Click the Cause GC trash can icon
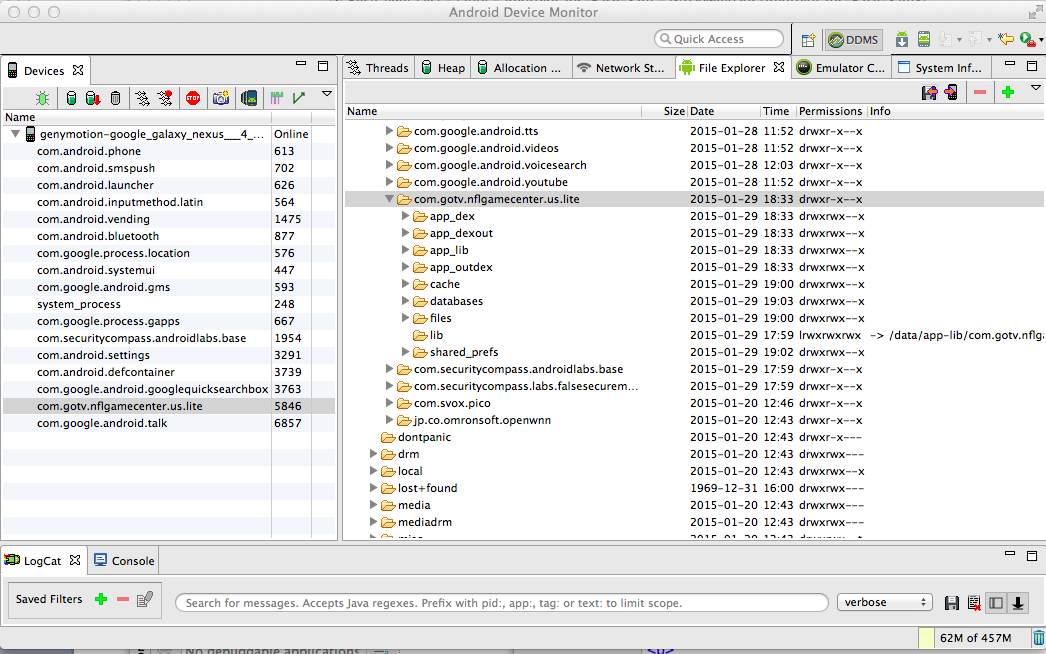Viewport: 1046px width, 654px height. point(115,98)
